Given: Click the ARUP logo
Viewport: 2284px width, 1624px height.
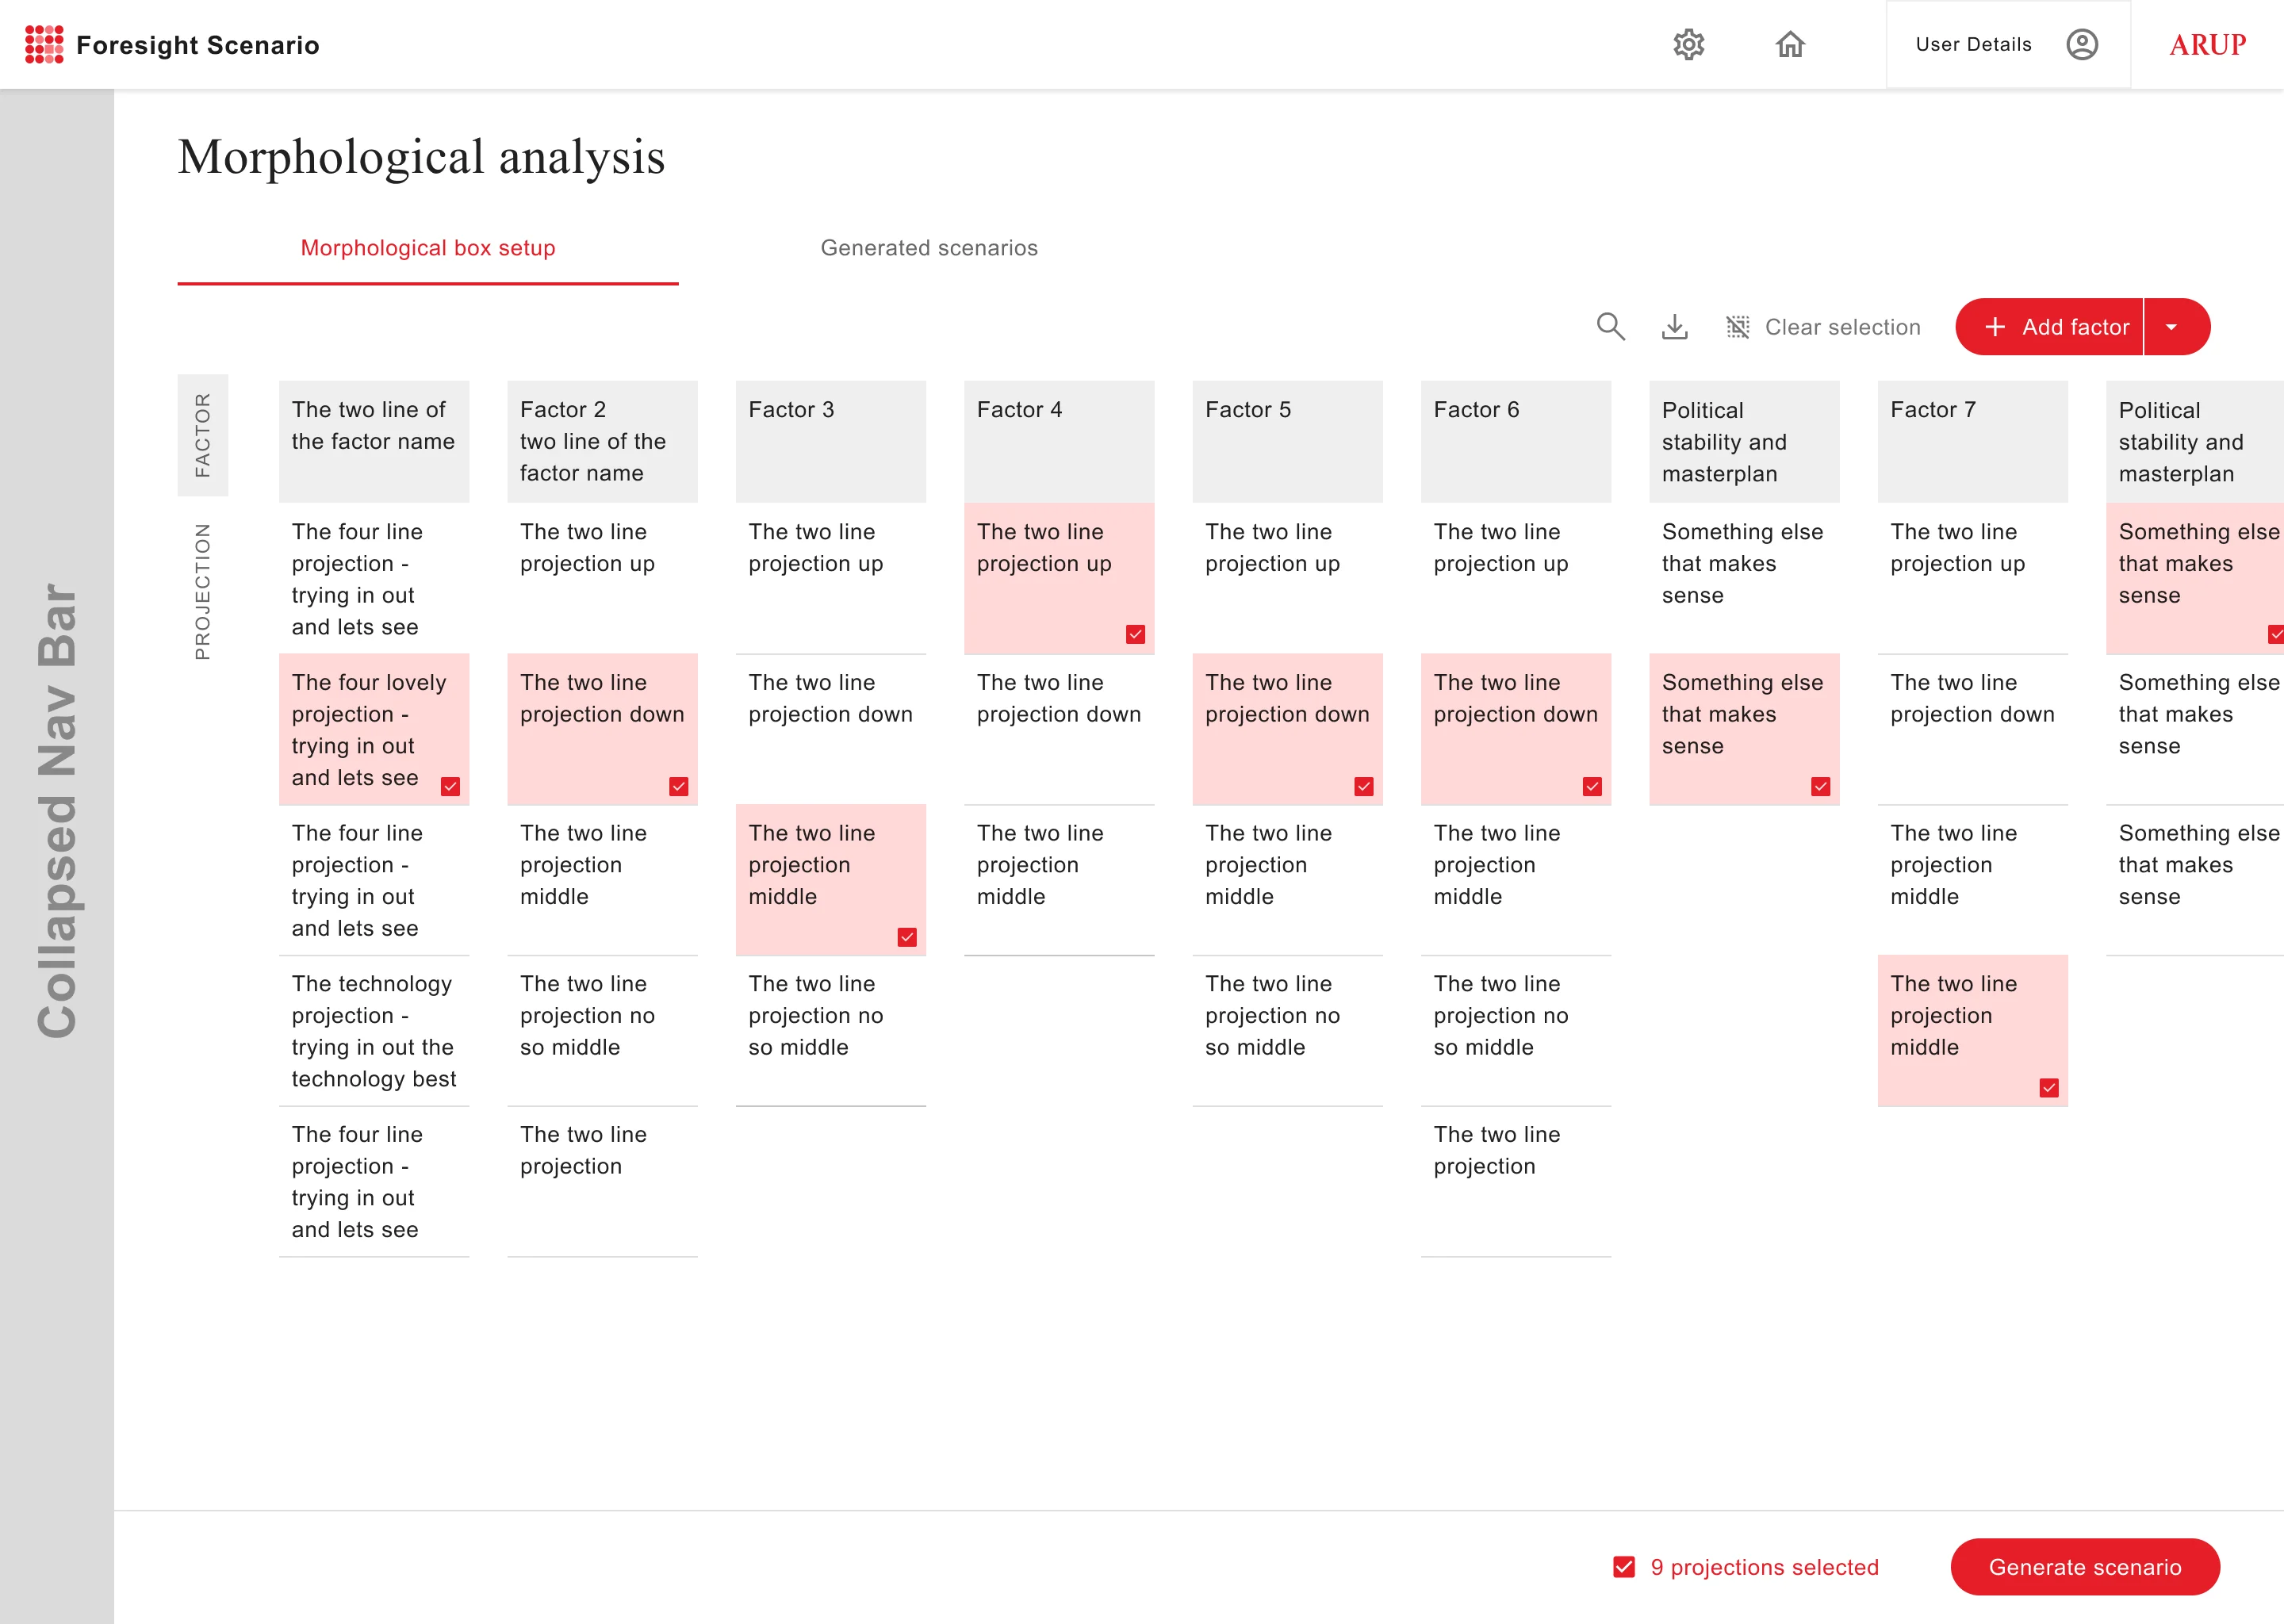Looking at the screenshot, I should click(x=2206, y=44).
